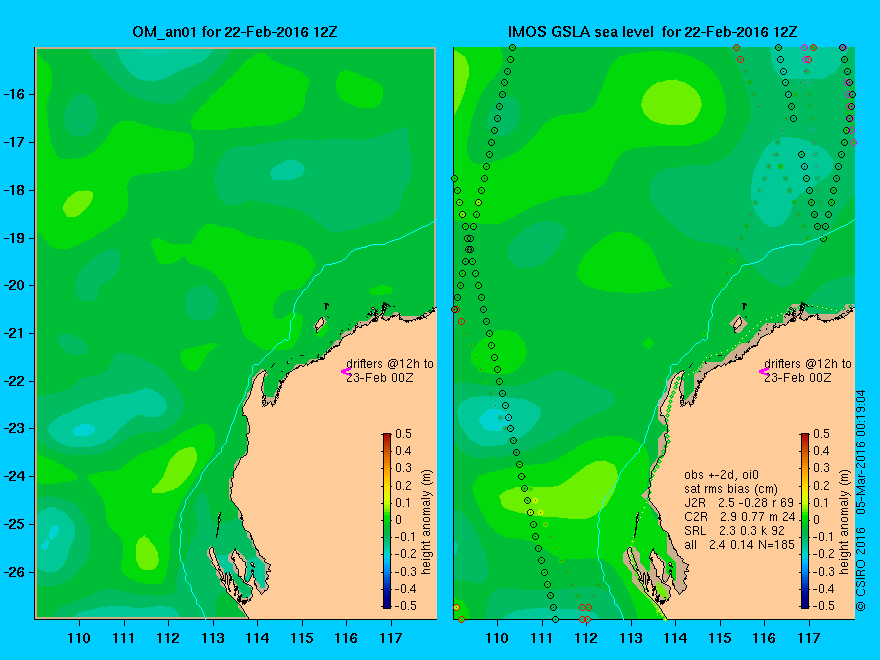
Task: Click longitude 111 label under right map
Action: click(542, 638)
